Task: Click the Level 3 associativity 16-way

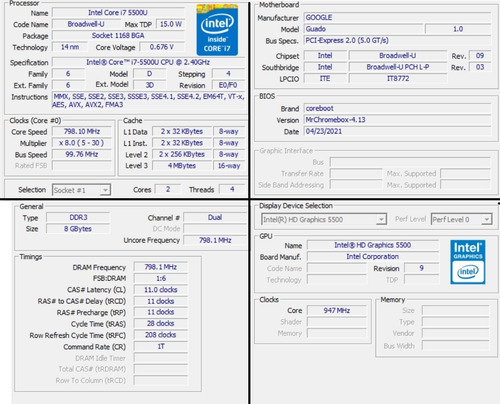Action: 229,166
